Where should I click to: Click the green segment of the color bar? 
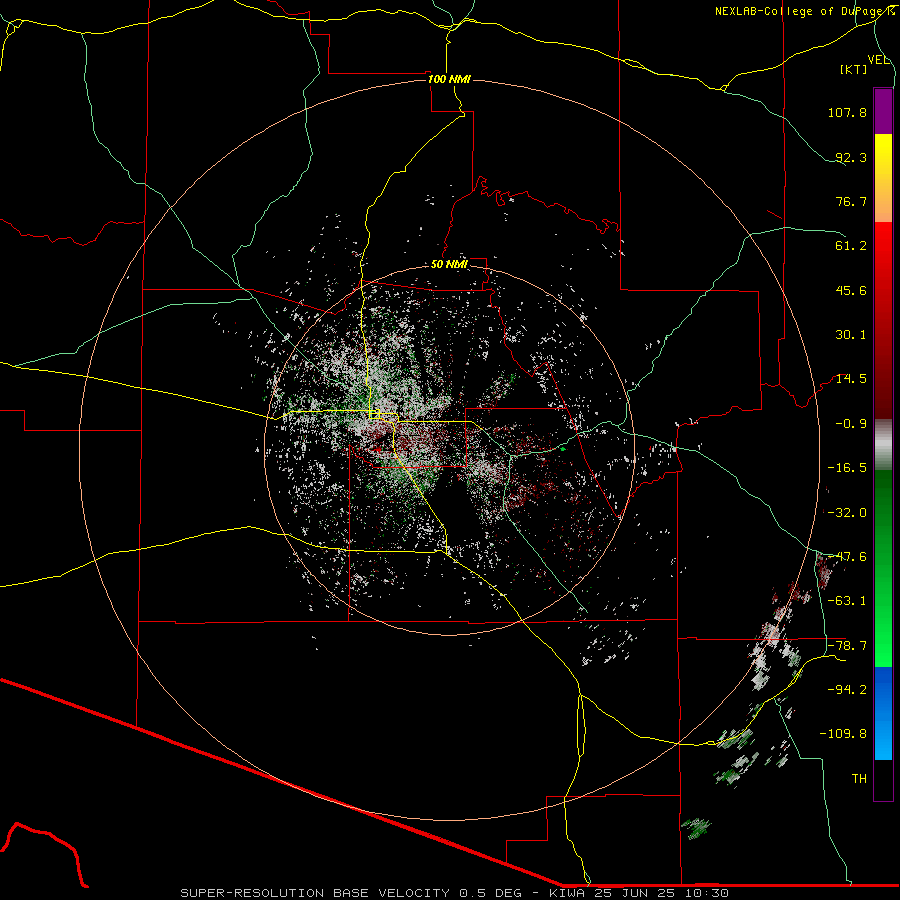[x=883, y=568]
